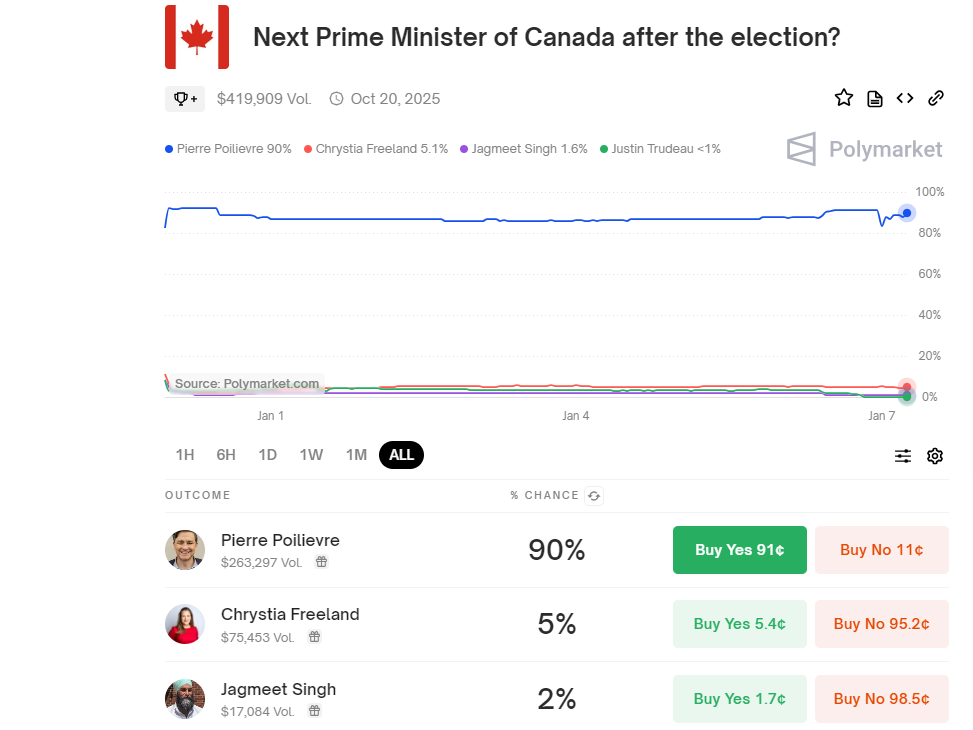Select the 1H time range
The image size is (973, 730).
pyautogui.click(x=185, y=455)
